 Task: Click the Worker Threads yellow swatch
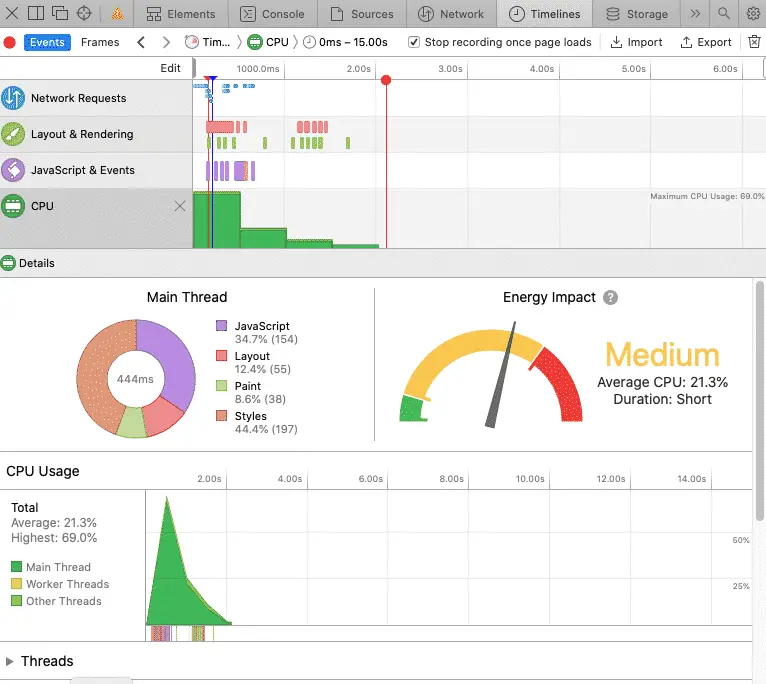pyautogui.click(x=17, y=584)
